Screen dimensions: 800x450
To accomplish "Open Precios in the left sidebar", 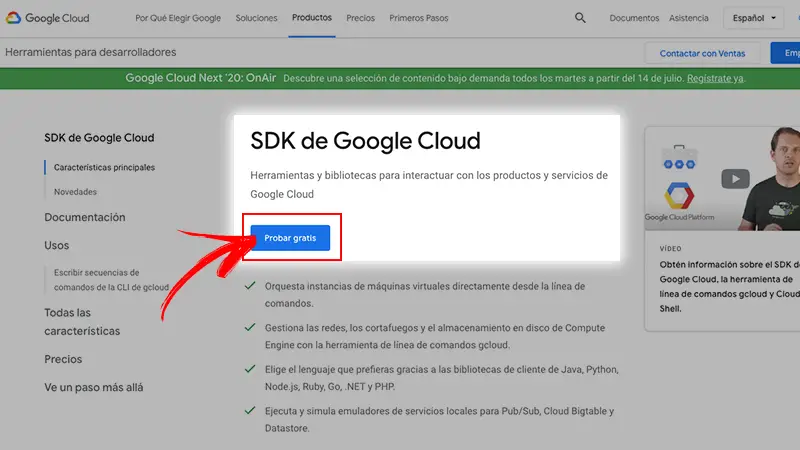I will point(63,359).
